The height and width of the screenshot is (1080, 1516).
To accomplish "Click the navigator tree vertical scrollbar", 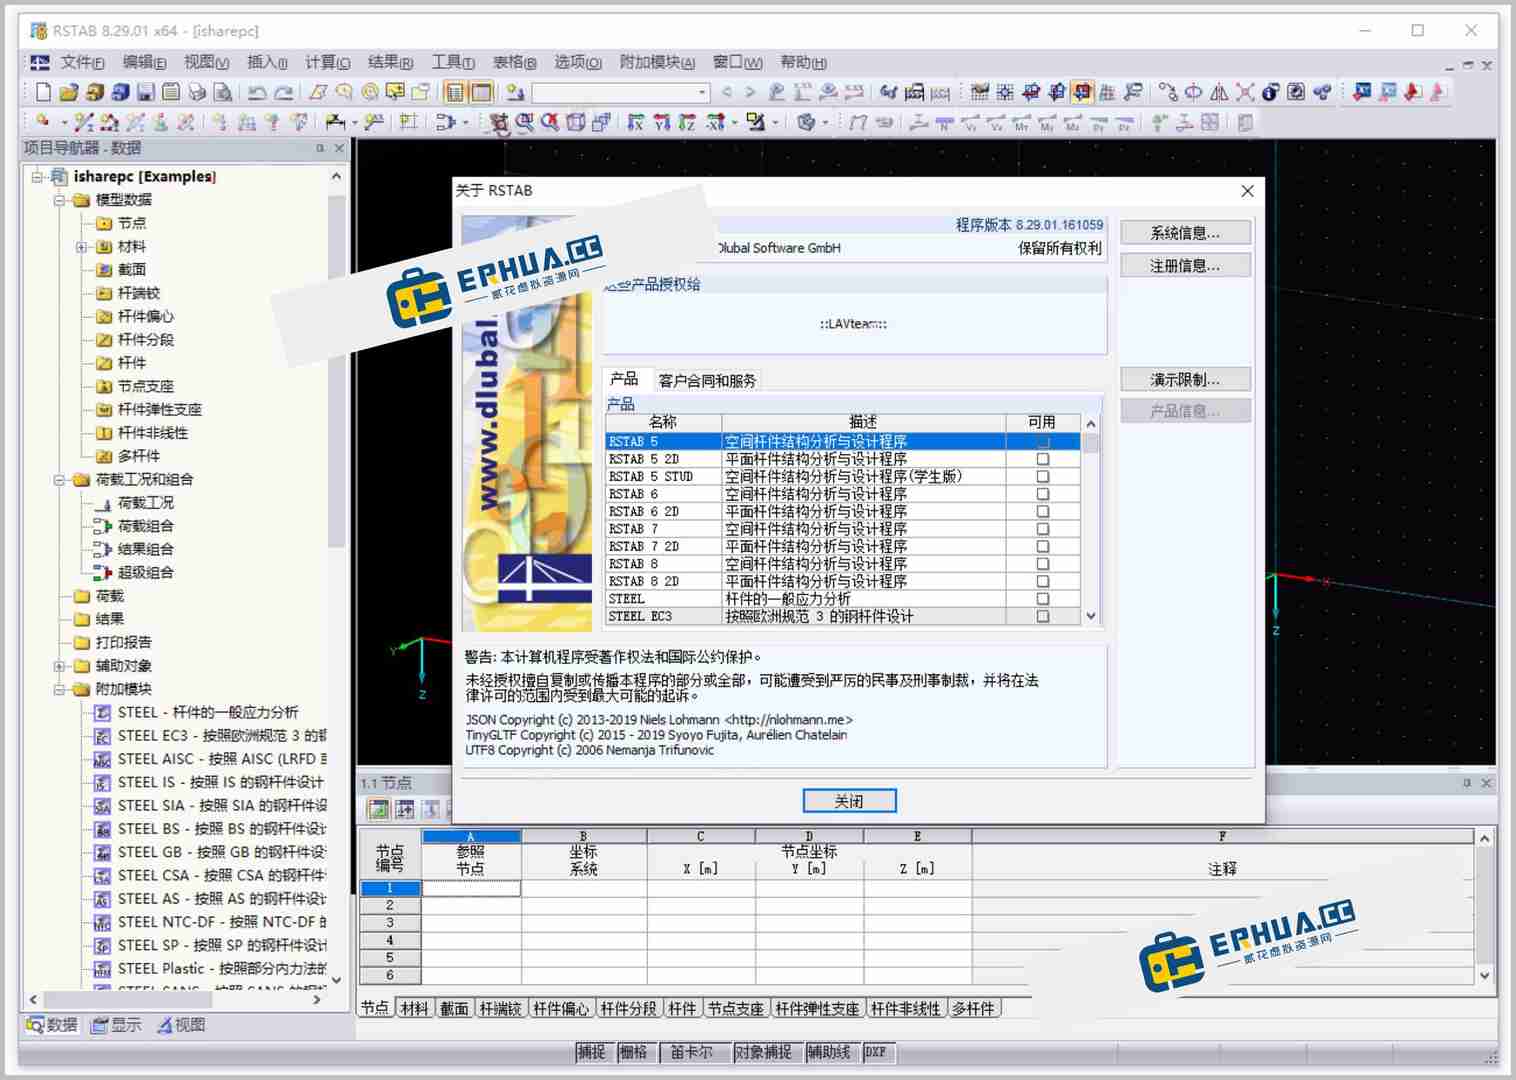I will [336, 577].
